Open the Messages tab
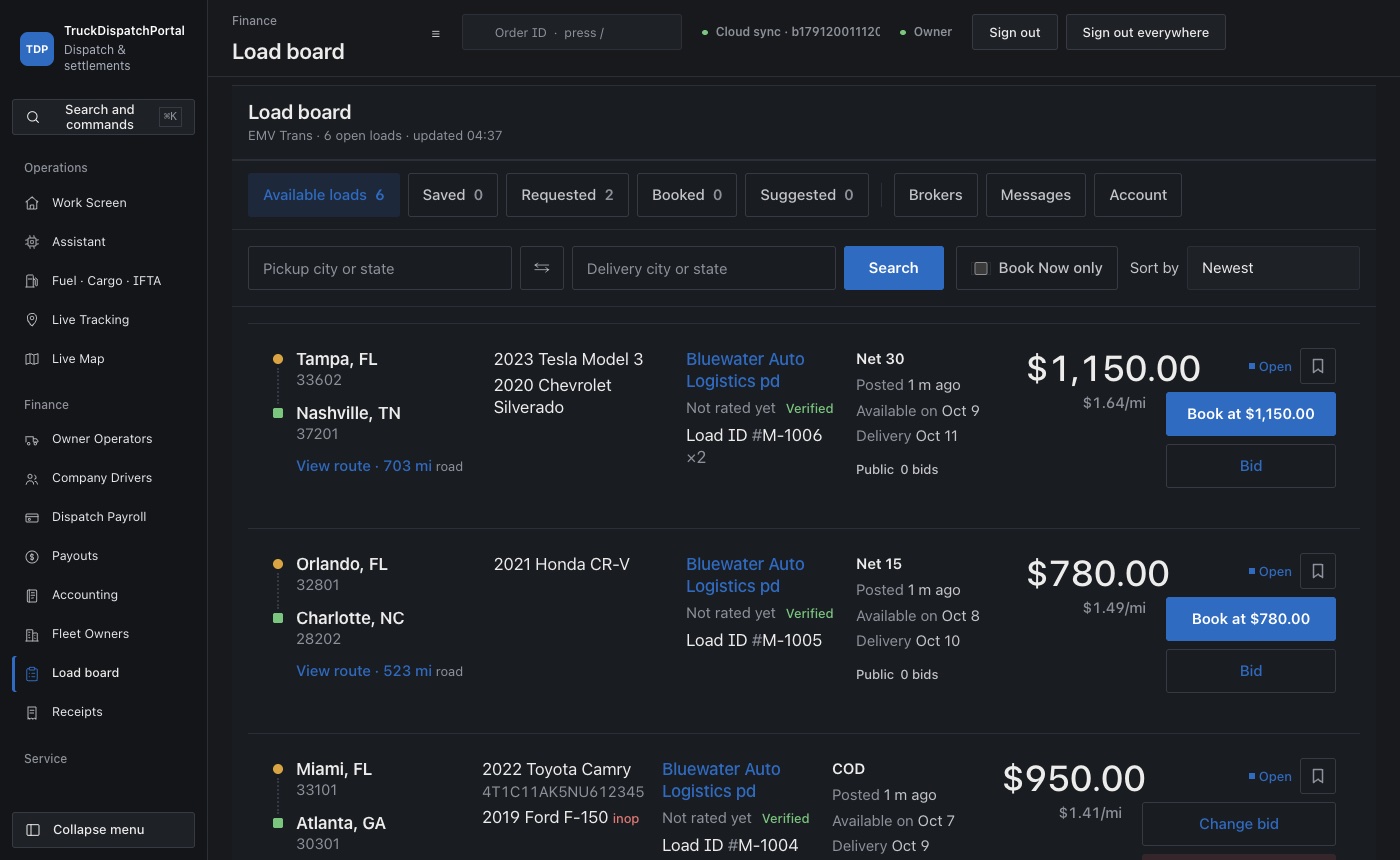The width and height of the screenshot is (1400, 860). click(1036, 195)
